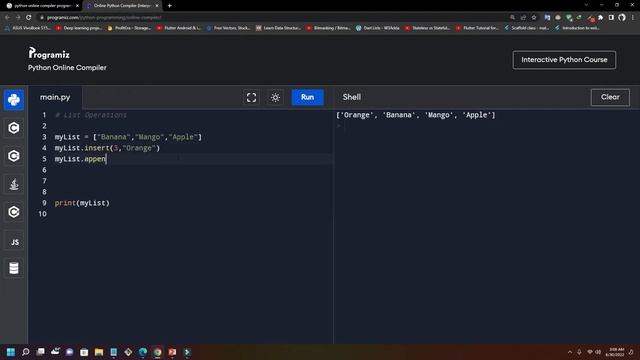Open the Flutter Tutorial bookmark
Image resolution: width=640 pixels, height=360 pixels.
point(477,28)
